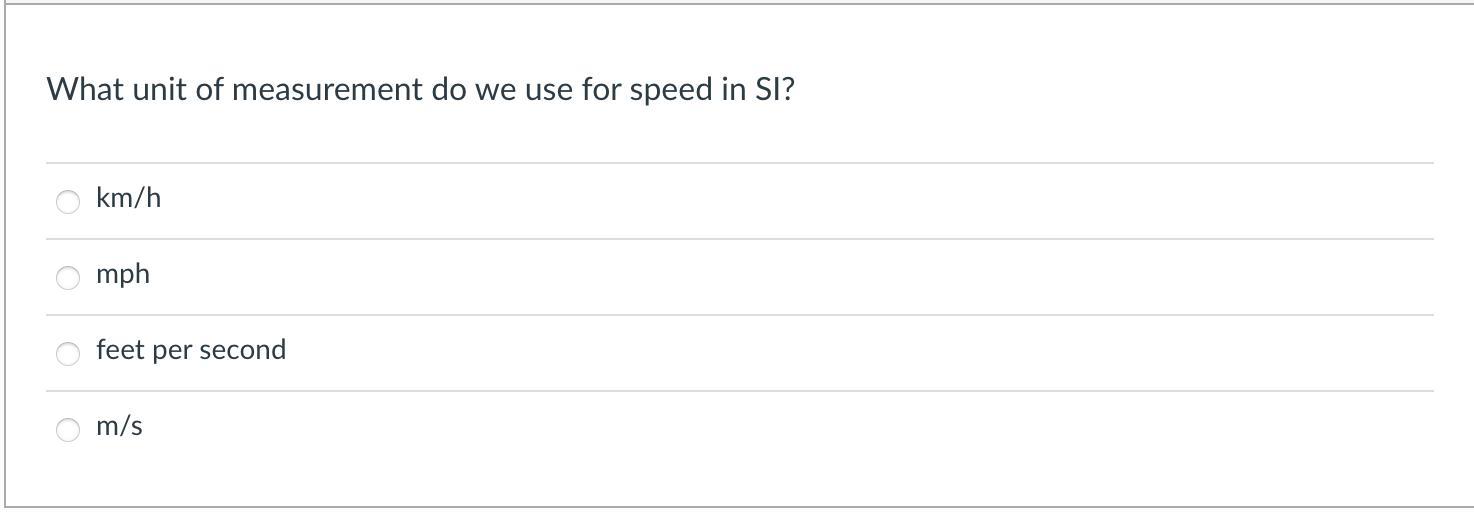The width and height of the screenshot is (1474, 512).
Task: Click the word 'measurement' in the question
Action: (328, 90)
